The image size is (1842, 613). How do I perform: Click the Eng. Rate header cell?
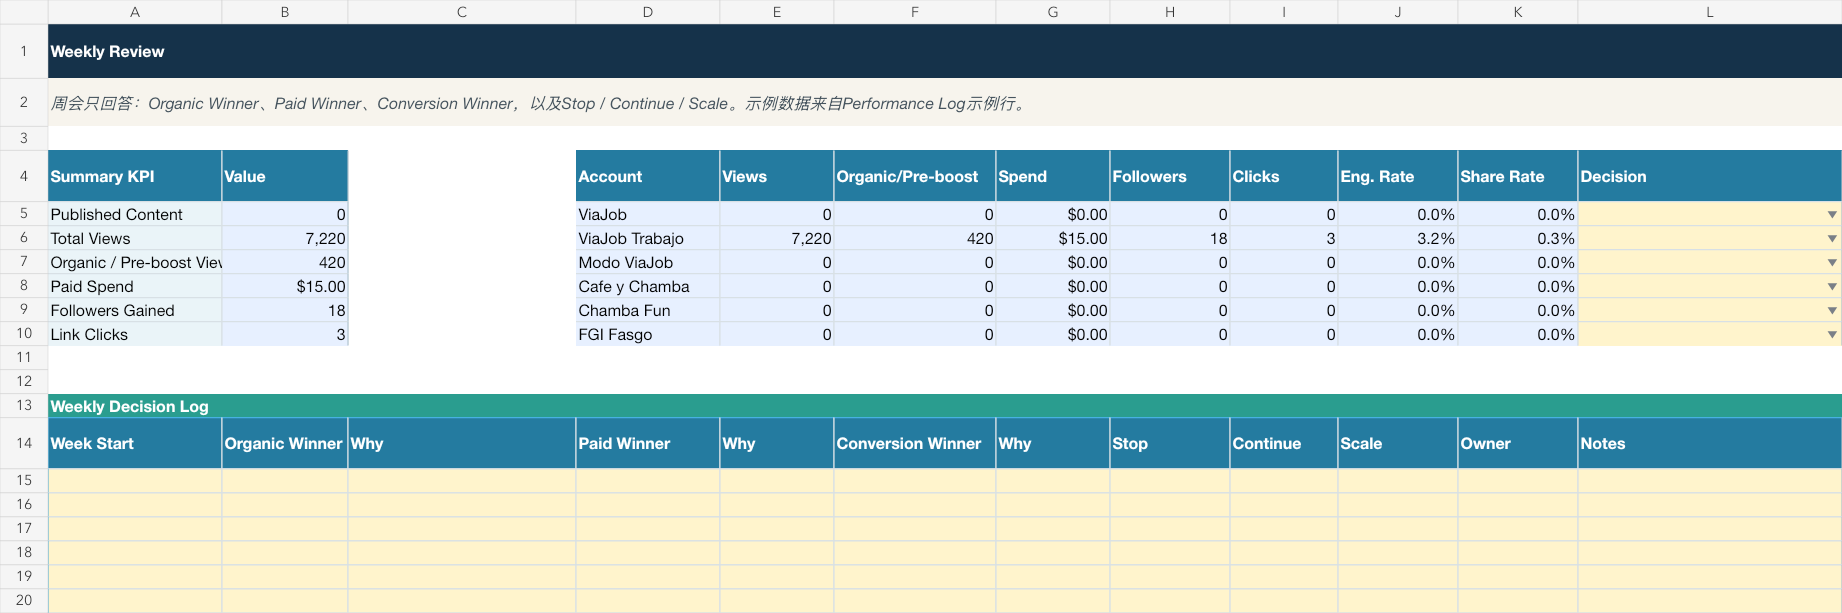point(1398,176)
